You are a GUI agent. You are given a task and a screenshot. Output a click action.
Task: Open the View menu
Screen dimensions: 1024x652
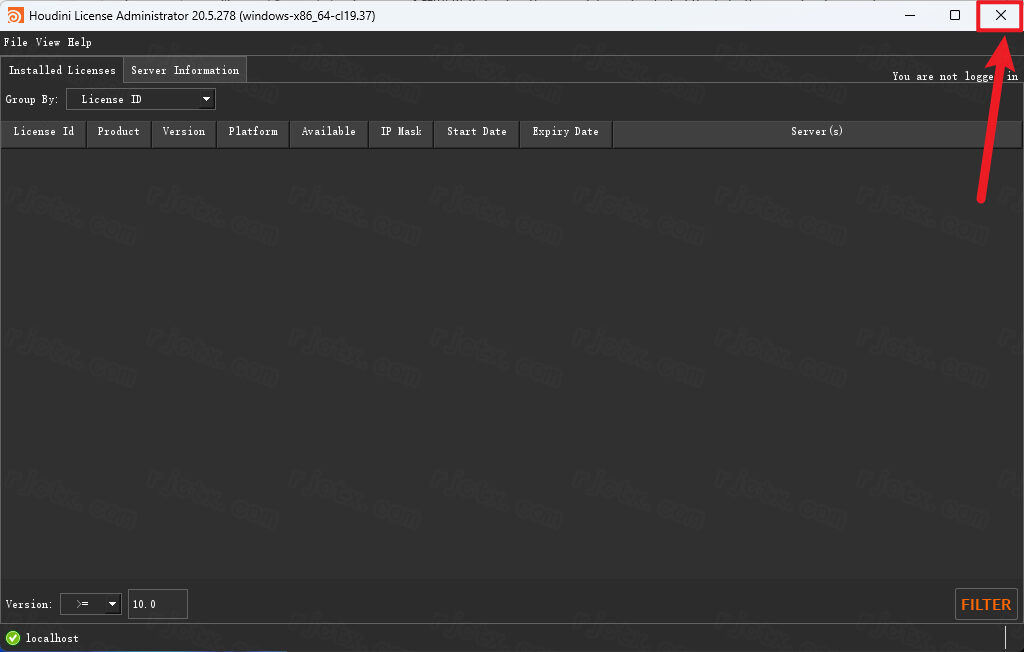pyautogui.click(x=48, y=43)
